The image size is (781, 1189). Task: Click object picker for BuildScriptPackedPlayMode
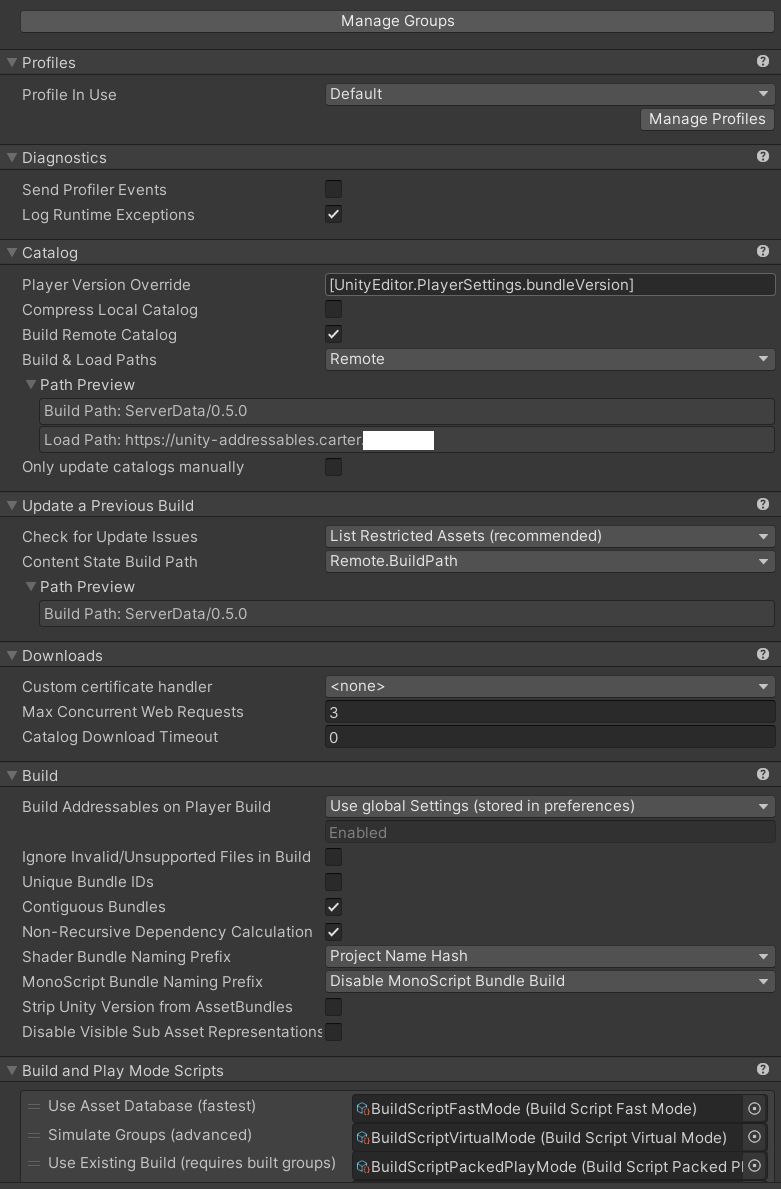pyautogui.click(x=755, y=1166)
